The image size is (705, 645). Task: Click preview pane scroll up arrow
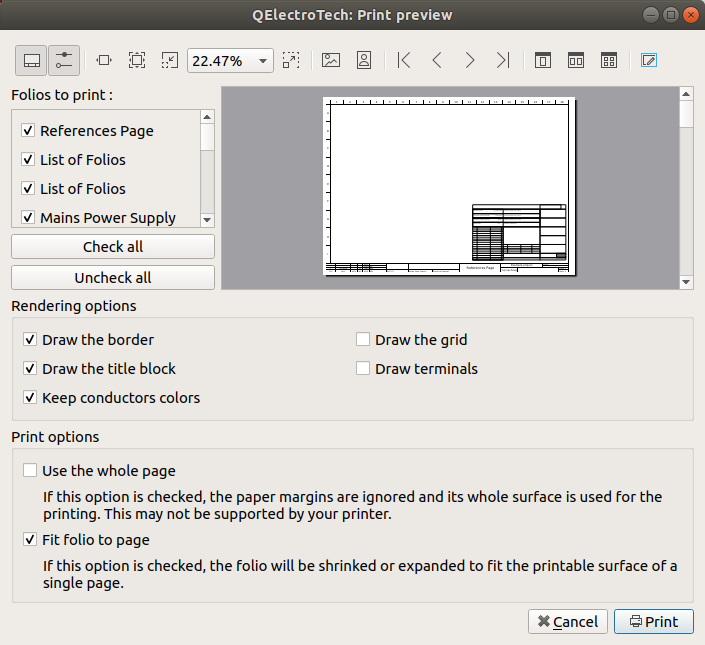point(686,94)
